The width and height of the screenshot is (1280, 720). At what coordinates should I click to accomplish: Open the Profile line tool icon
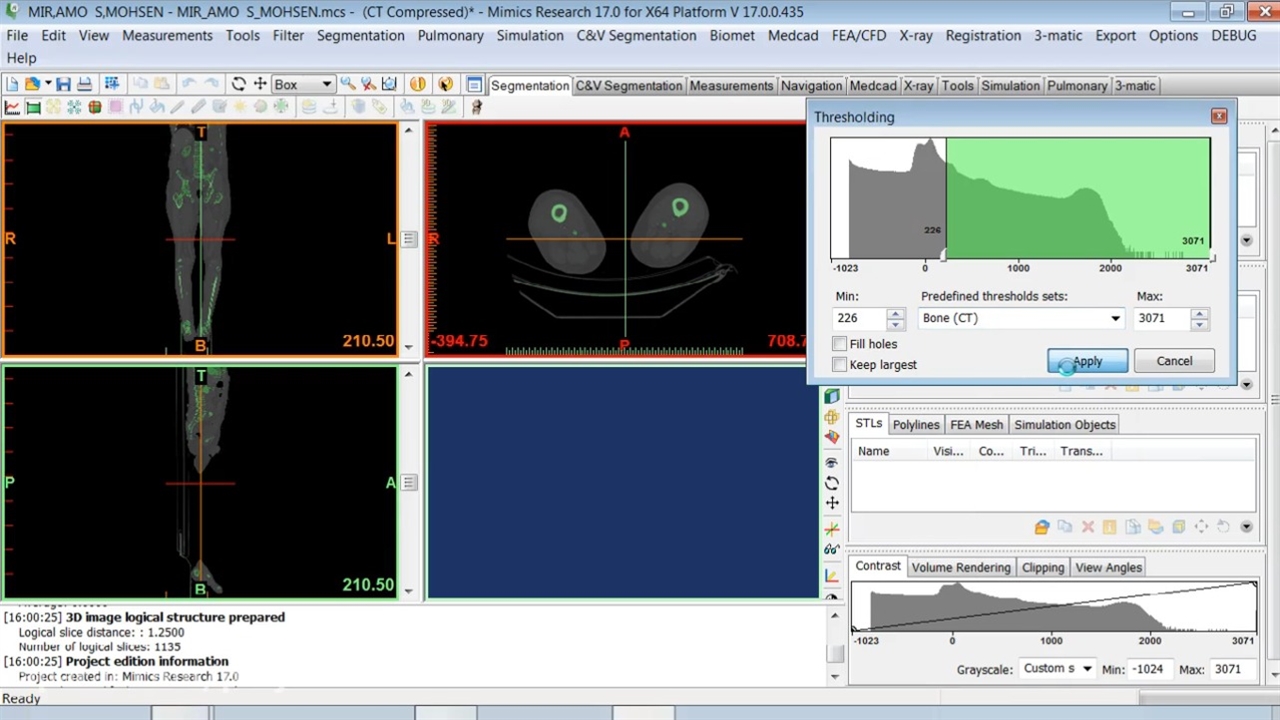coord(12,107)
